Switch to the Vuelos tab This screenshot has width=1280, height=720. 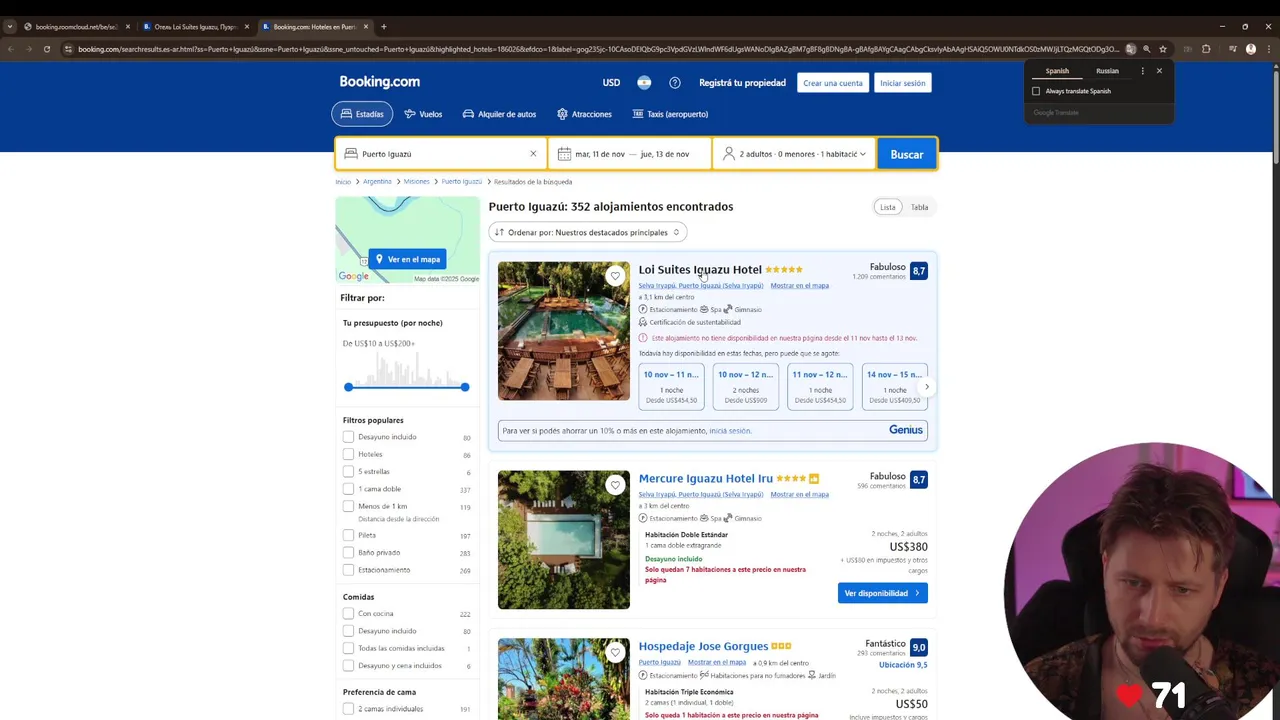[423, 114]
